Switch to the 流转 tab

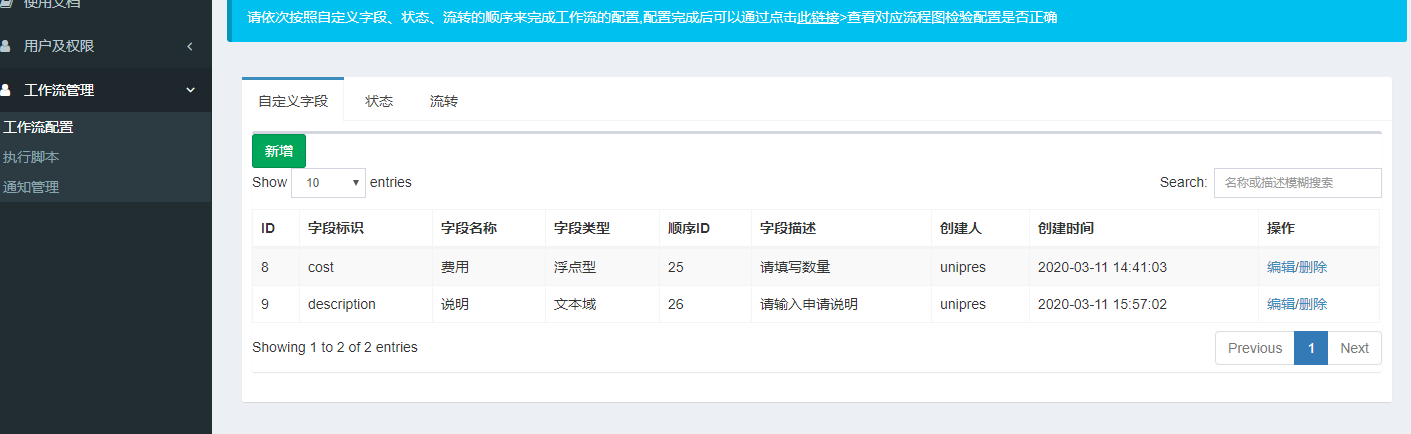click(x=444, y=101)
